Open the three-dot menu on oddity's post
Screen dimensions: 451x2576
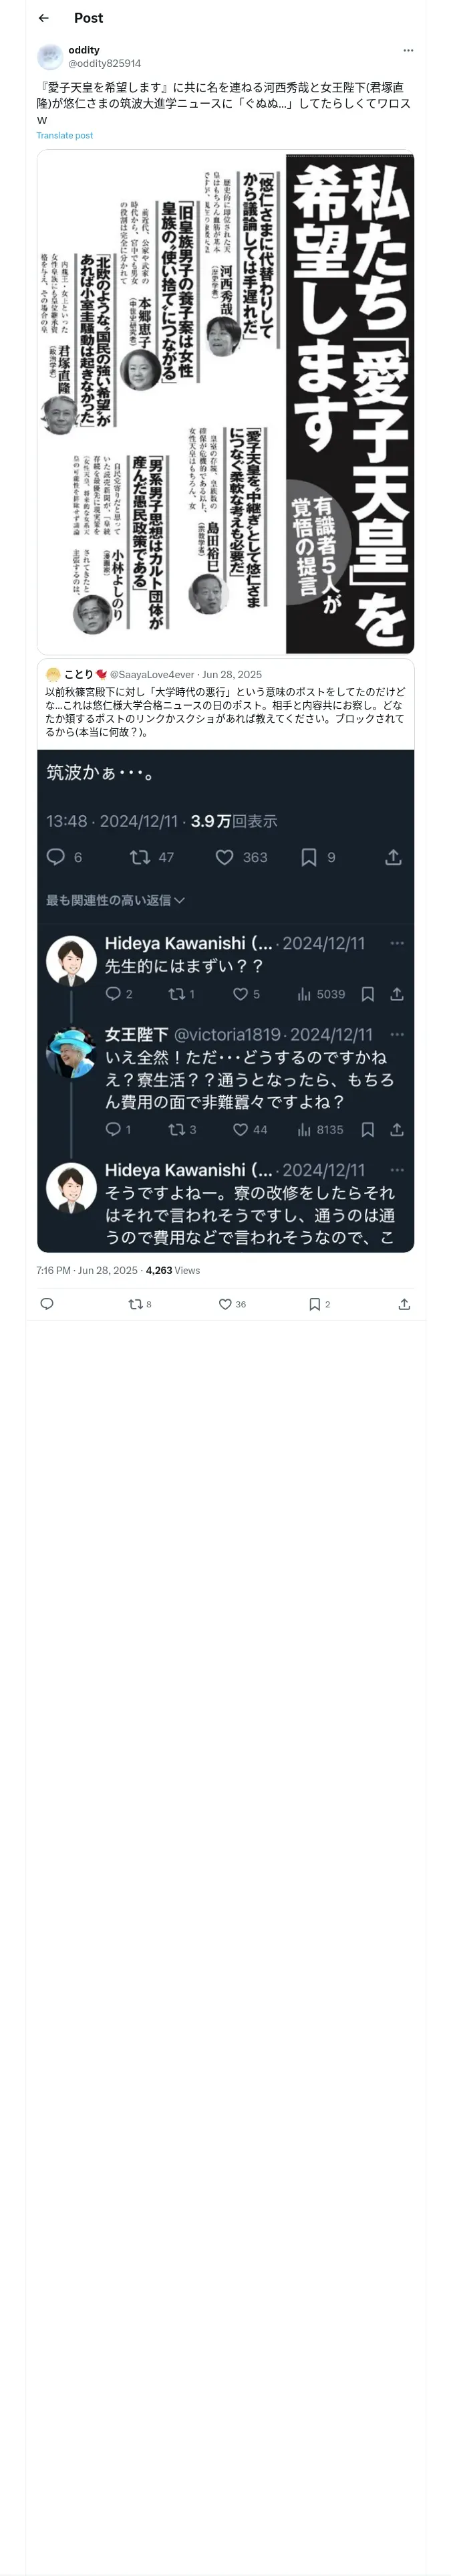408,50
